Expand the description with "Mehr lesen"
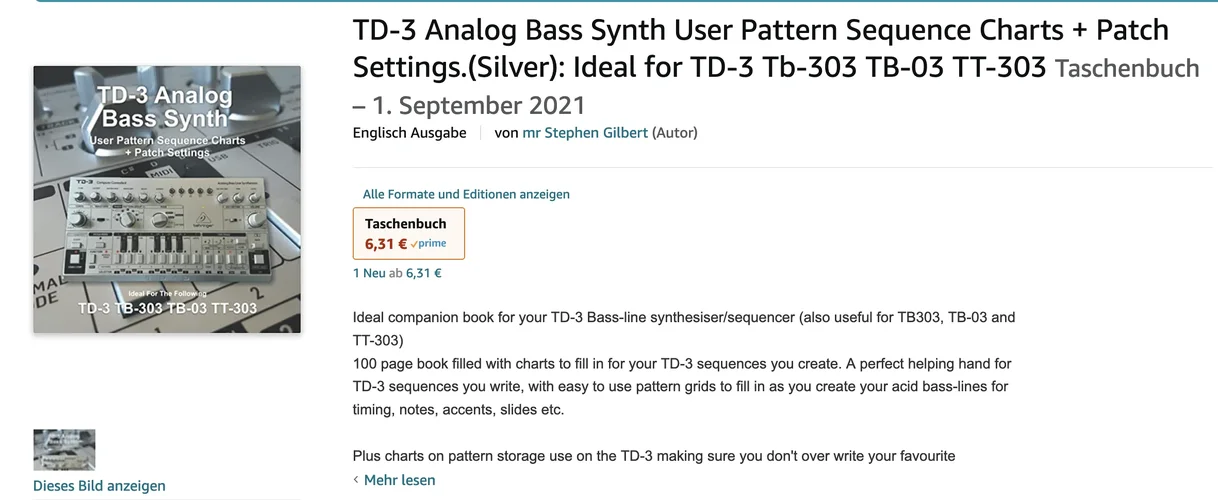The height and width of the screenshot is (500, 1218). click(399, 480)
